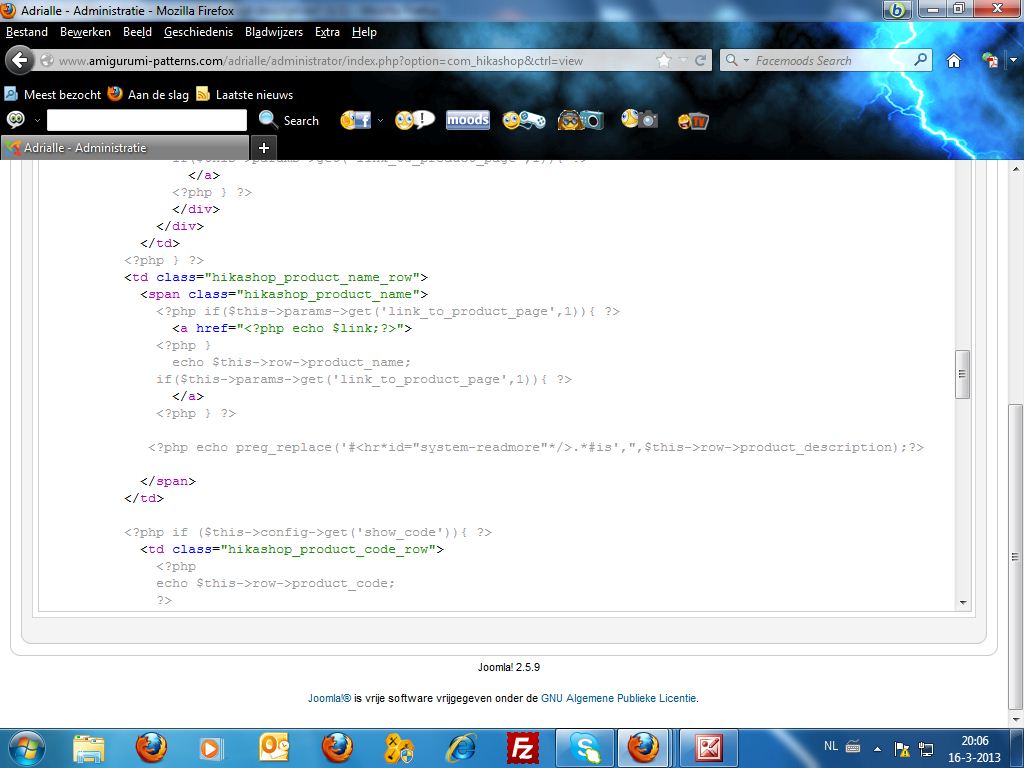This screenshot has width=1024, height=768.
Task: Expand the address bar history dropdown
Action: tap(682, 60)
